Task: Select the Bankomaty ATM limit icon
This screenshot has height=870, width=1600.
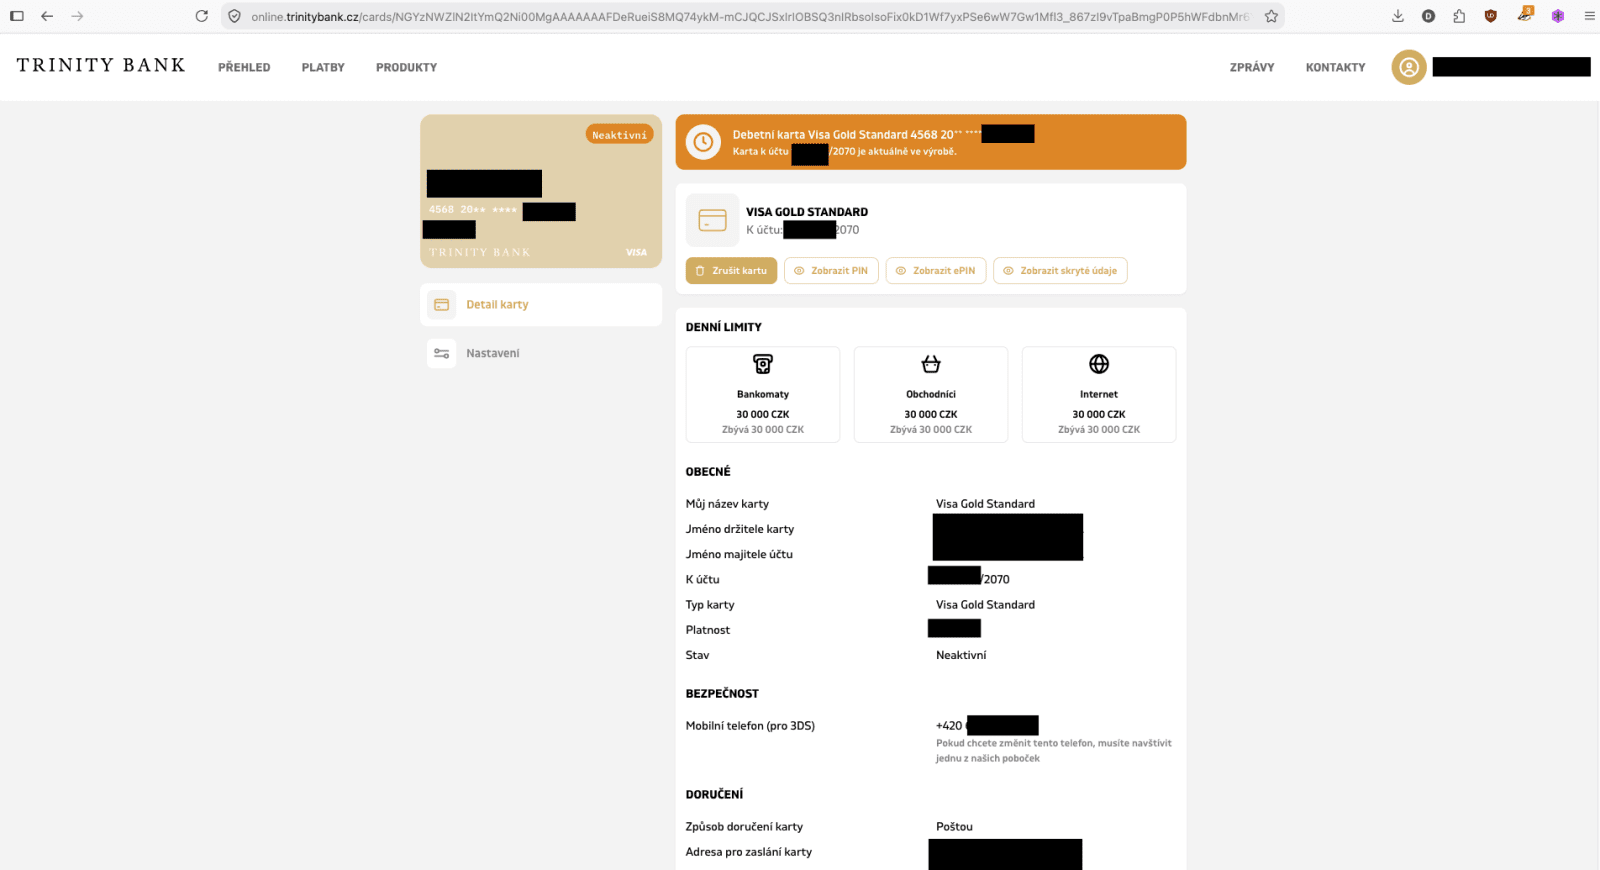Action: point(763,364)
